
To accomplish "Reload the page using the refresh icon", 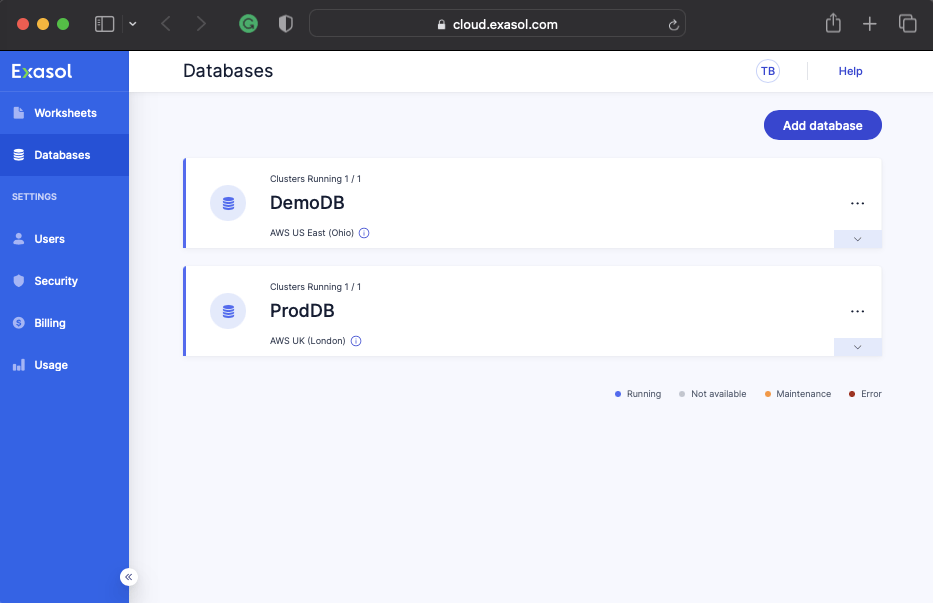I will tap(675, 25).
